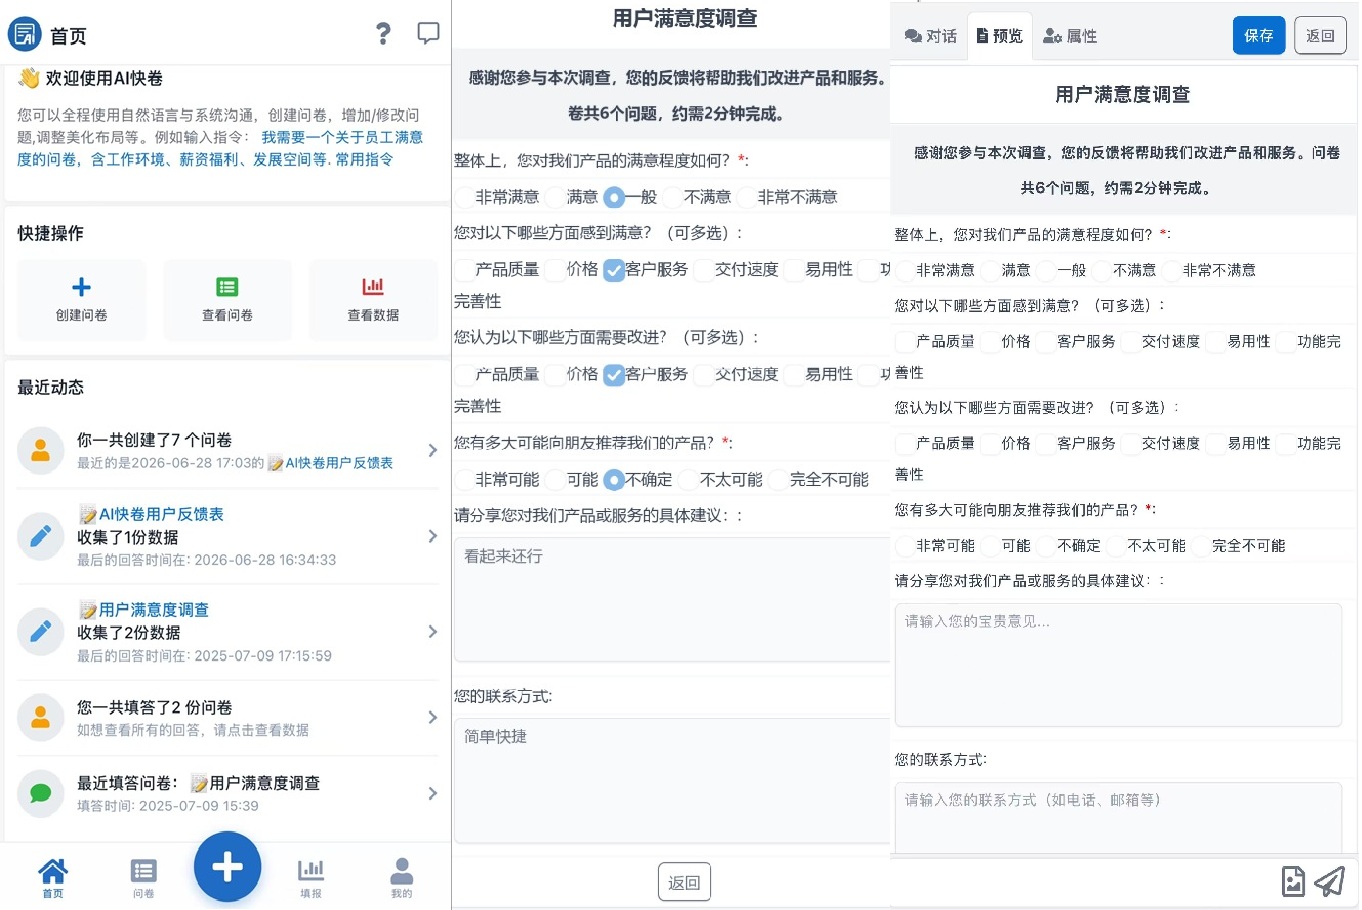Open the 常用指令 link
Viewport: 1362px width, 910px height.
tap(364, 159)
